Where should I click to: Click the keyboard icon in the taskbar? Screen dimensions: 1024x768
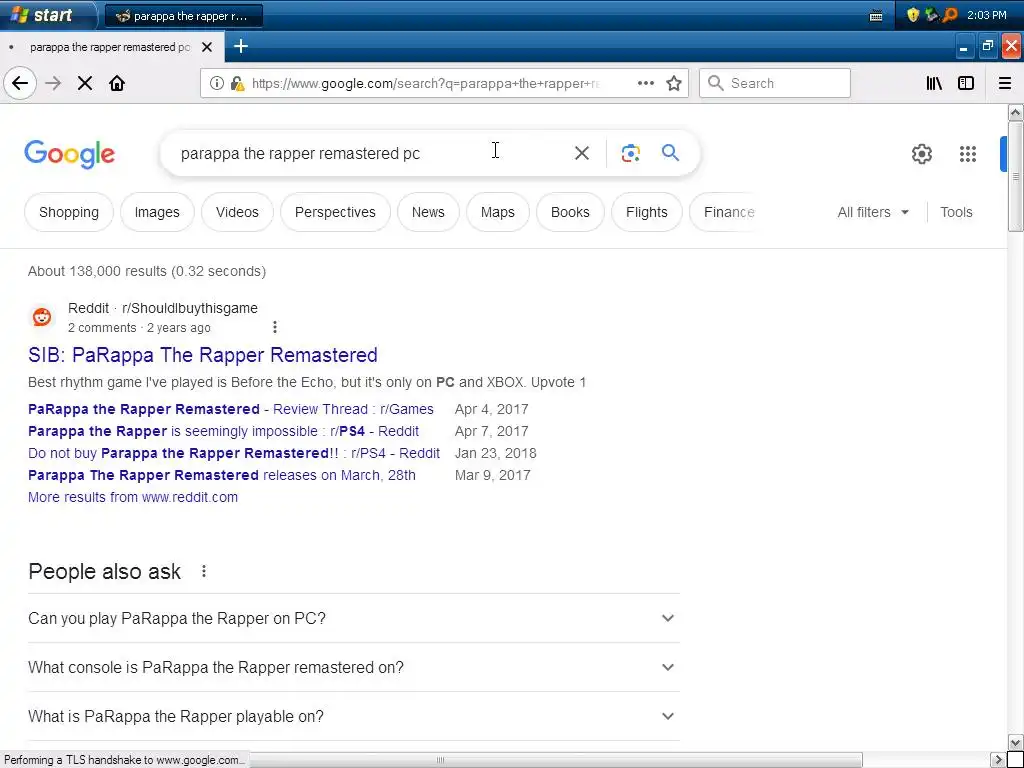(876, 16)
